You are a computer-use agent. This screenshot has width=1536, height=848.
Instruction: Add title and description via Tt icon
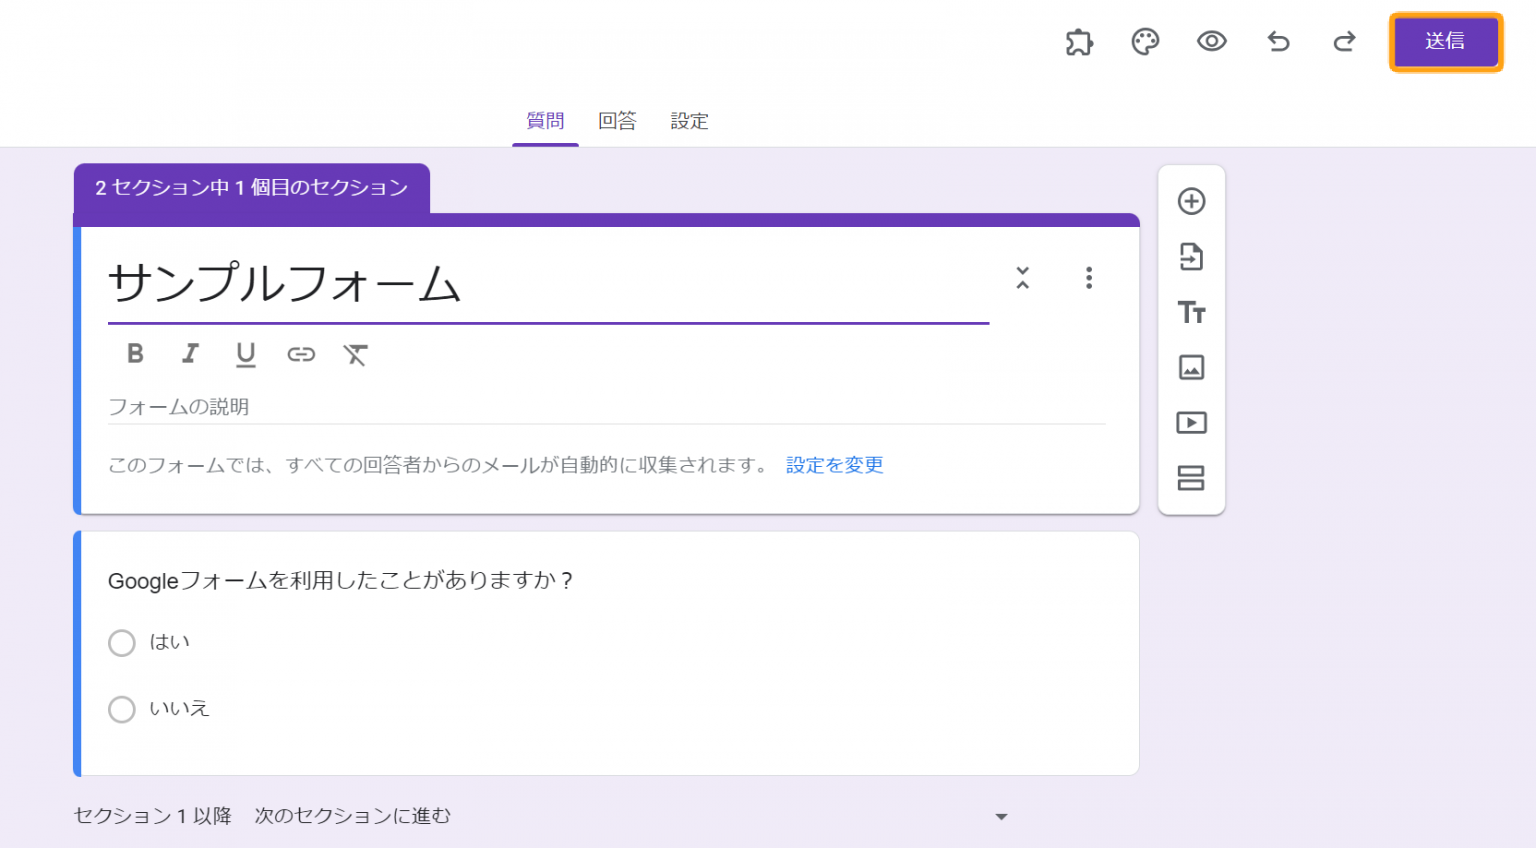point(1191,312)
